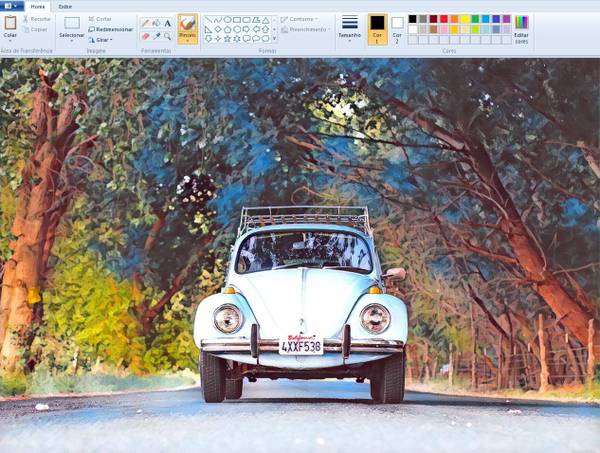Screen dimensions: 600x453
Task: Pick the triangle shape
Action: 266,20
